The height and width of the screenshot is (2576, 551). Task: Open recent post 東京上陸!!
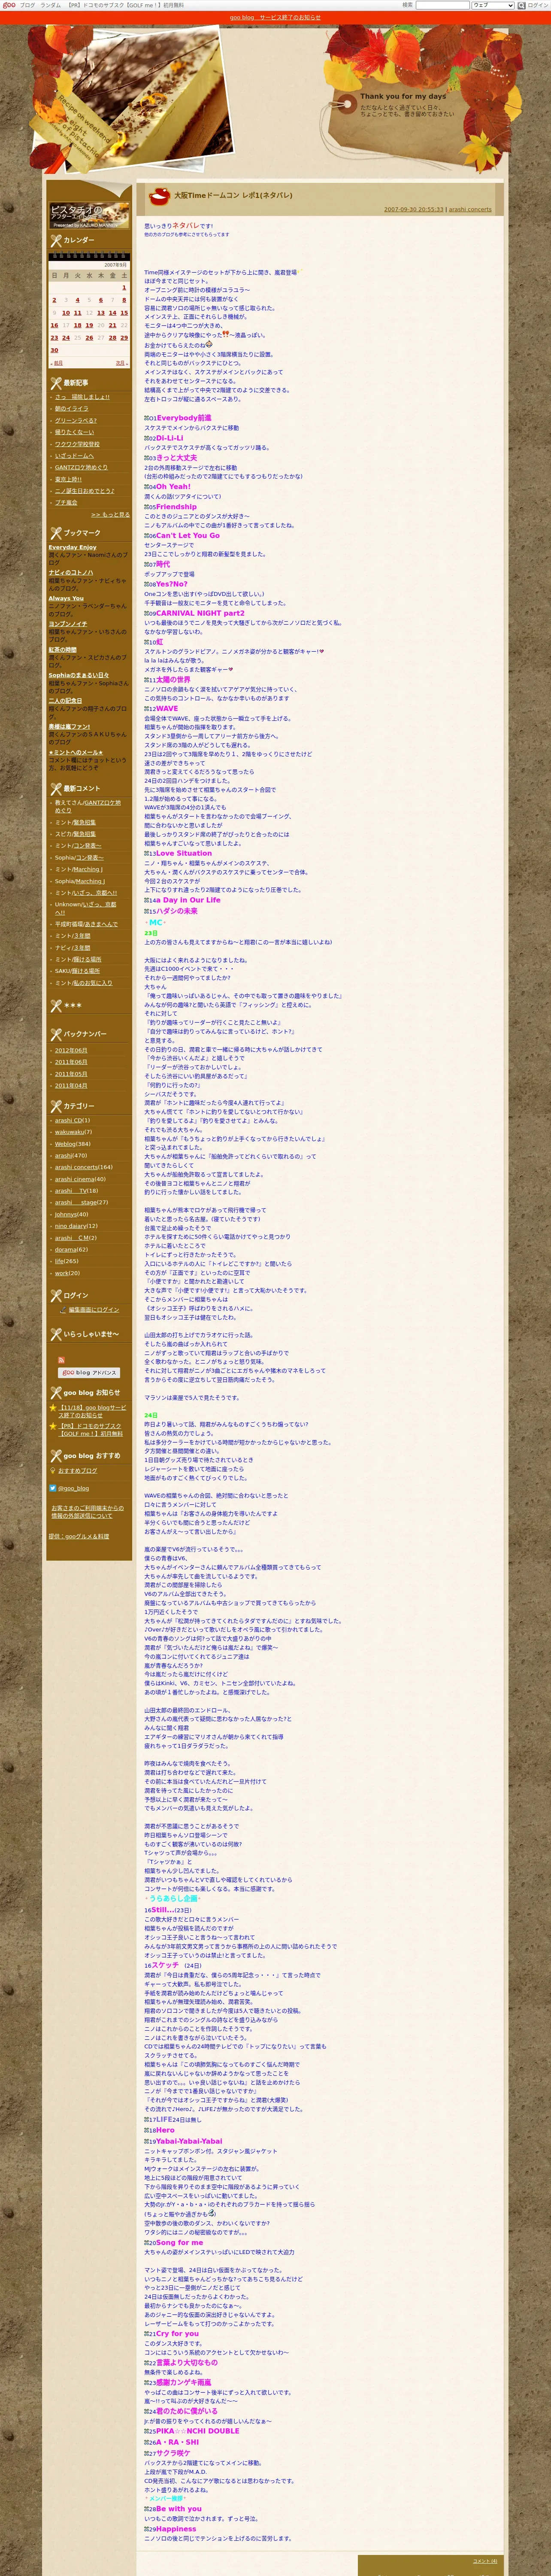pyautogui.click(x=68, y=479)
